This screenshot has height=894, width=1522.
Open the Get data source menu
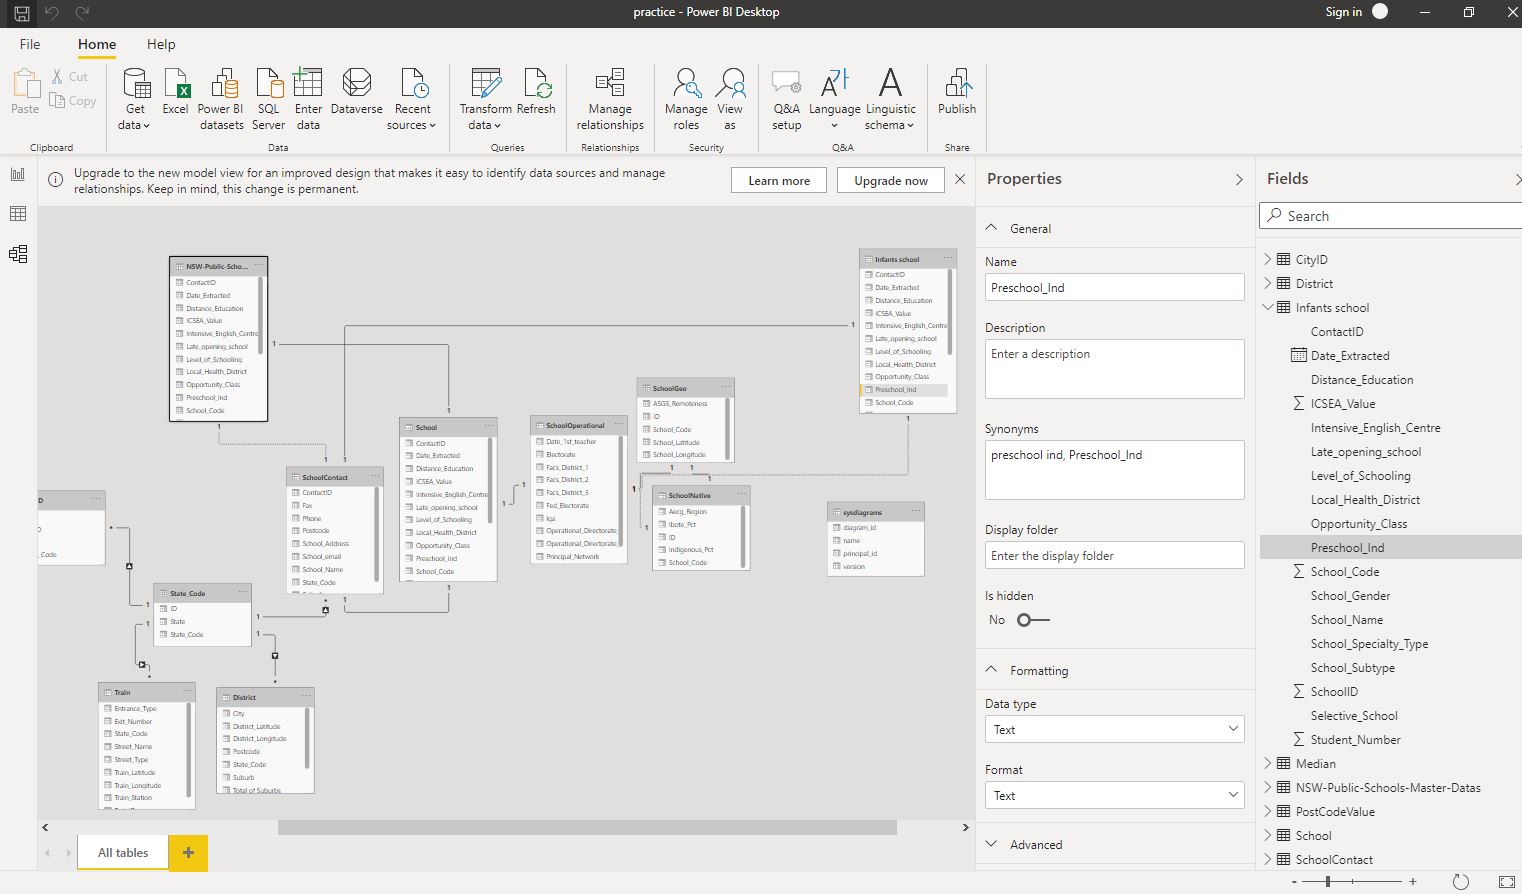click(135, 100)
